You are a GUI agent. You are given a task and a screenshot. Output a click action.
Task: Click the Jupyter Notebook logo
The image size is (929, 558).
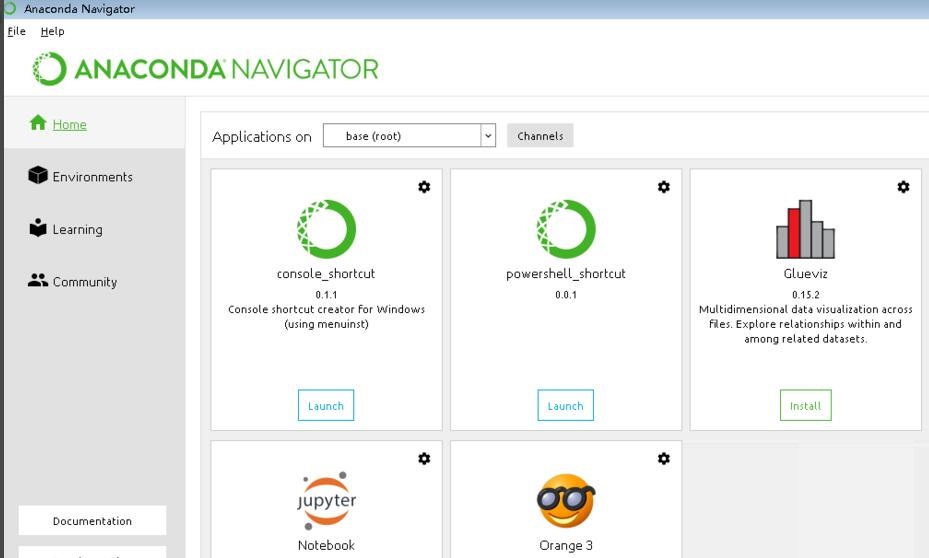(326, 500)
